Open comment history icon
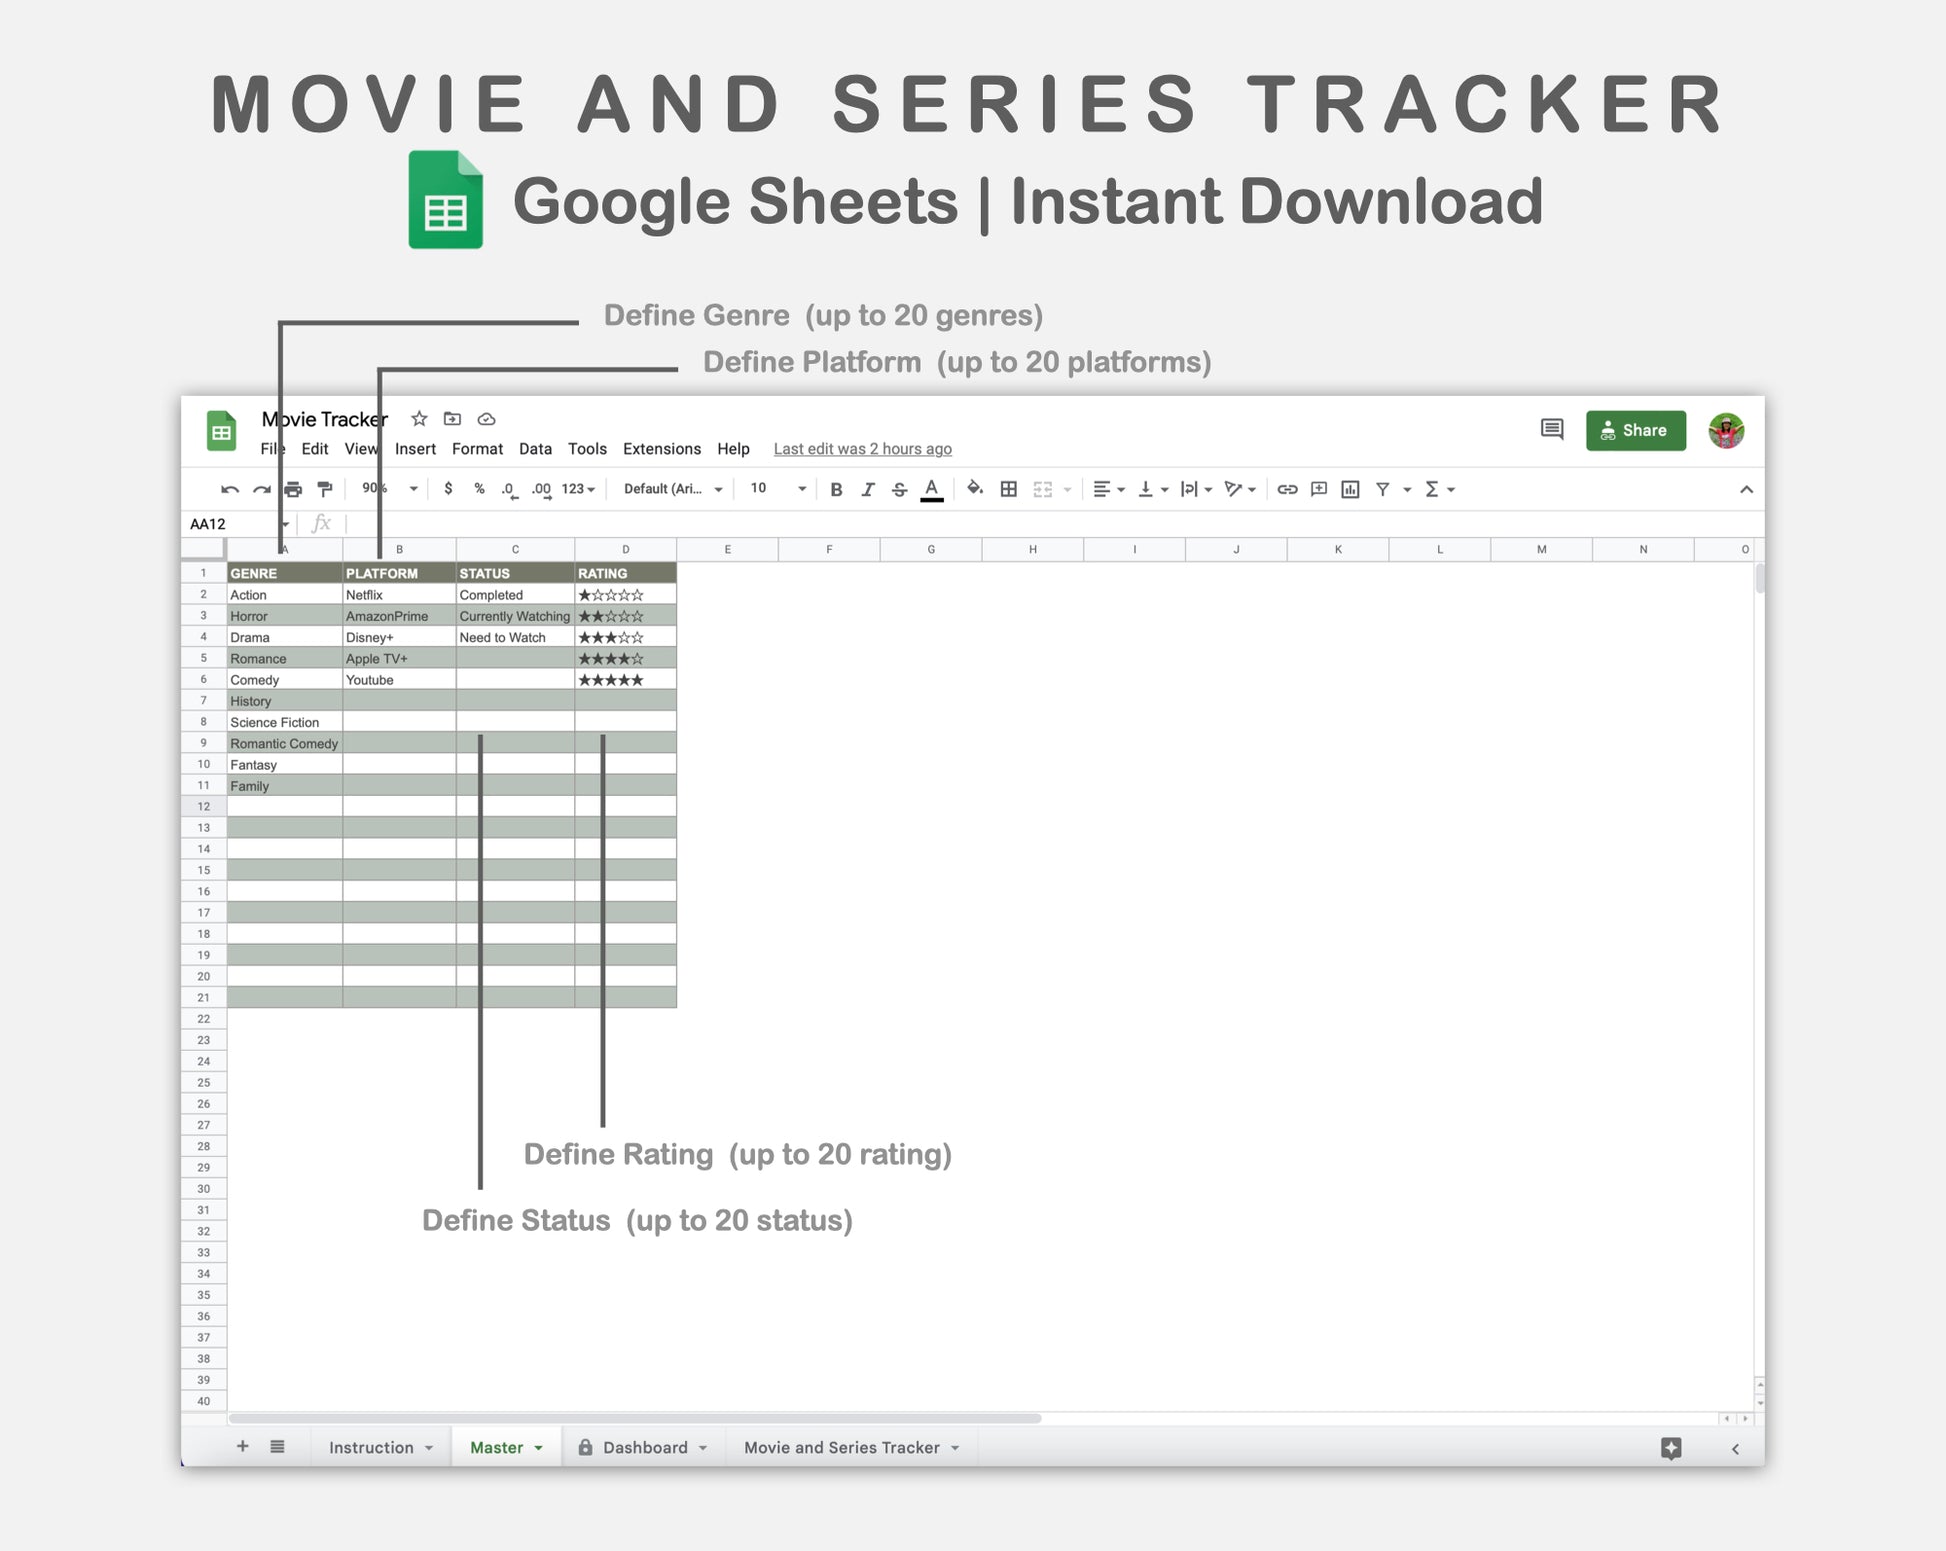The width and height of the screenshot is (1946, 1551). [1551, 430]
